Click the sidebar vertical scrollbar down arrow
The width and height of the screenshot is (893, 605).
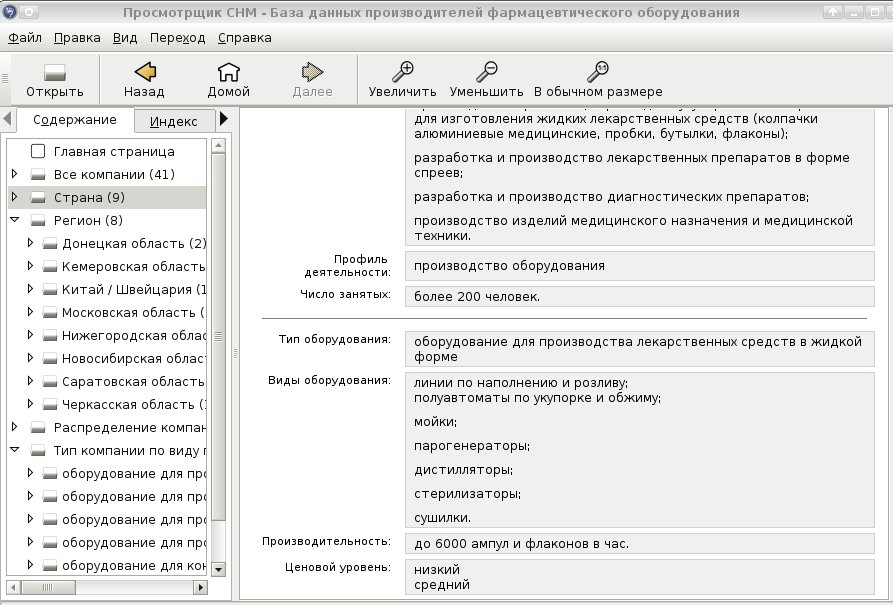218,569
